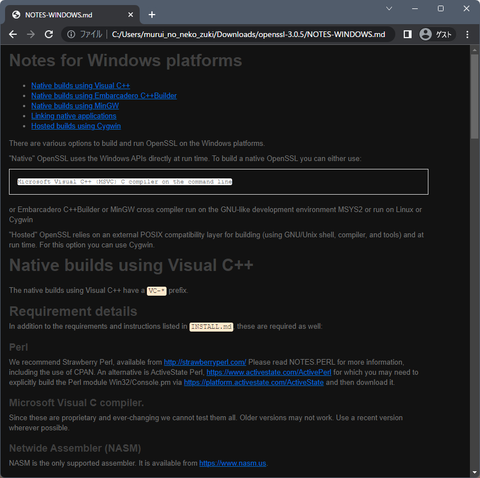Viewport: 480px width, 478px height.
Task: Click the vertical scrollbar thumb
Action: pos(474,96)
